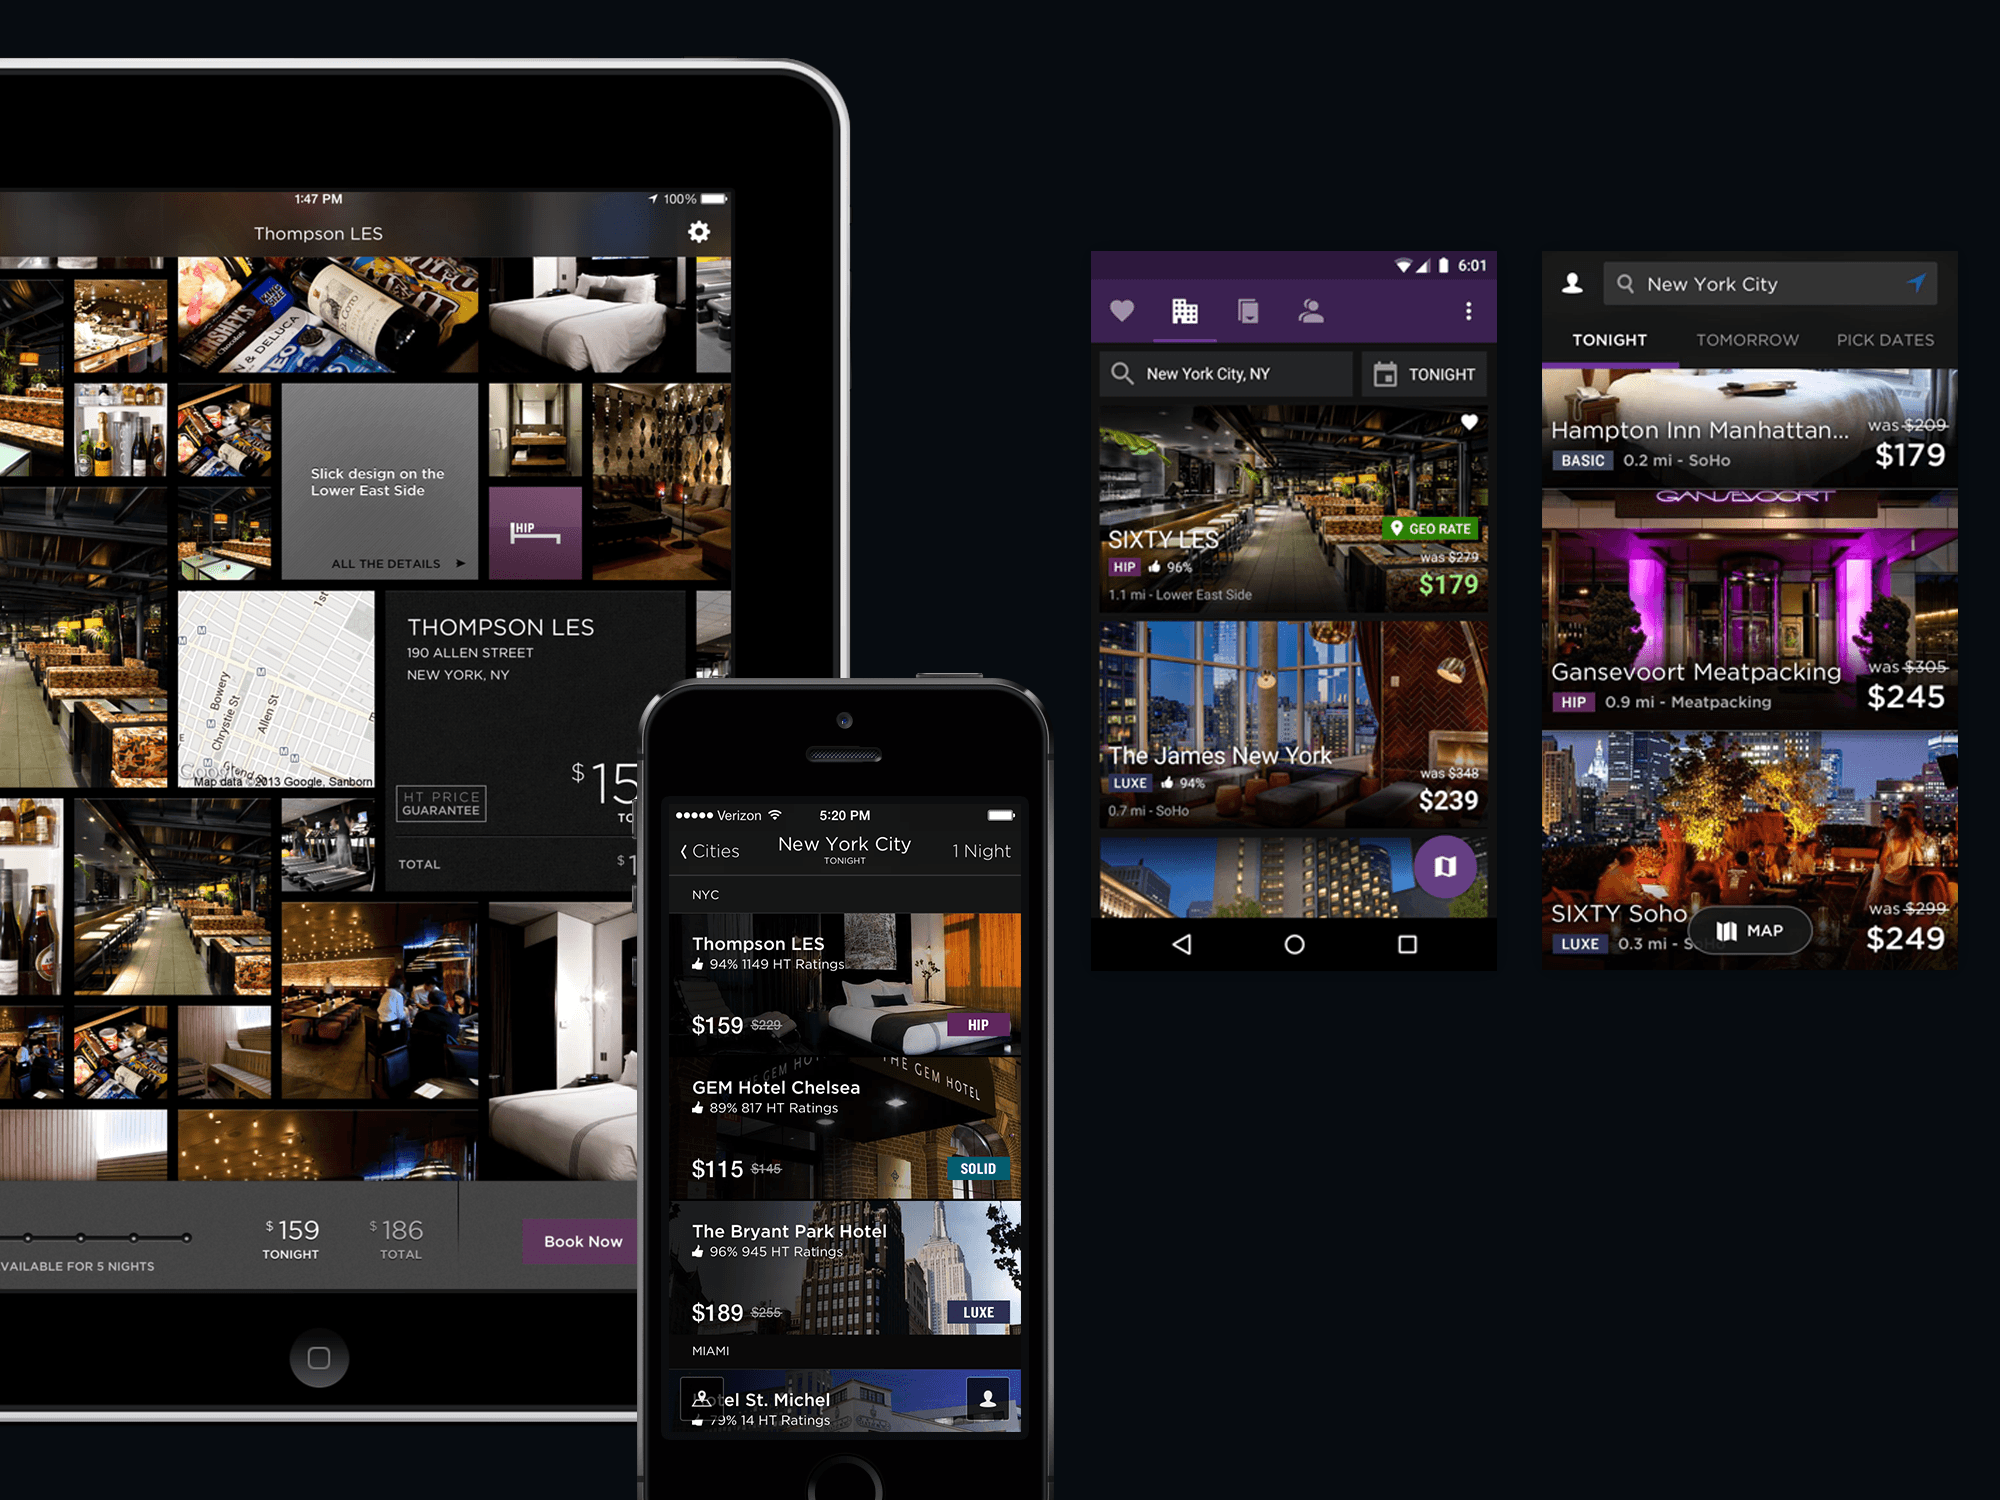The width and height of the screenshot is (2000, 1500).
Task: Select the buildings/hotels browse icon
Action: [x=1187, y=310]
